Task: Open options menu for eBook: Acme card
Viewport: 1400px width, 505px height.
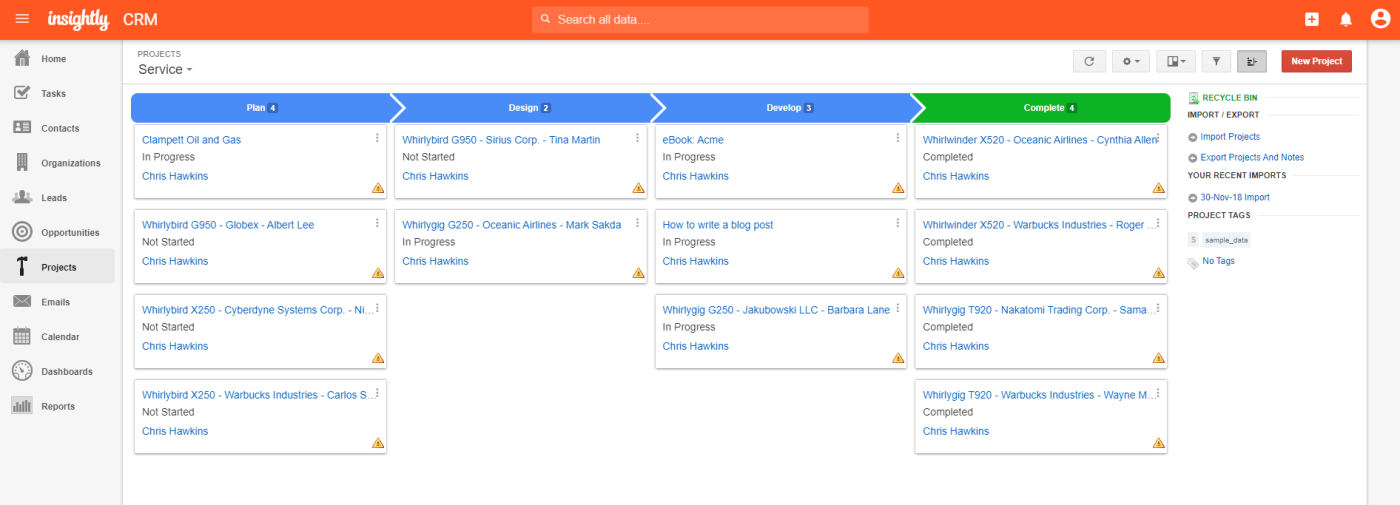Action: click(x=897, y=138)
